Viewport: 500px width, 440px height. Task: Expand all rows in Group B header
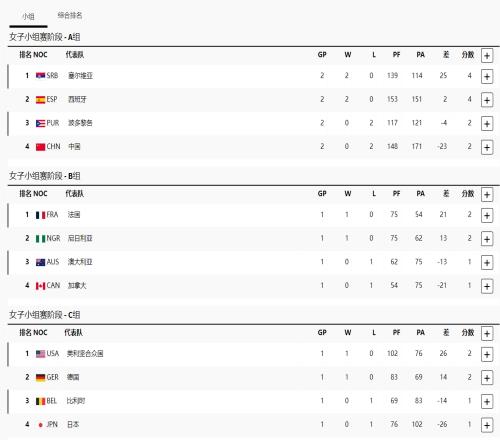coord(487,195)
